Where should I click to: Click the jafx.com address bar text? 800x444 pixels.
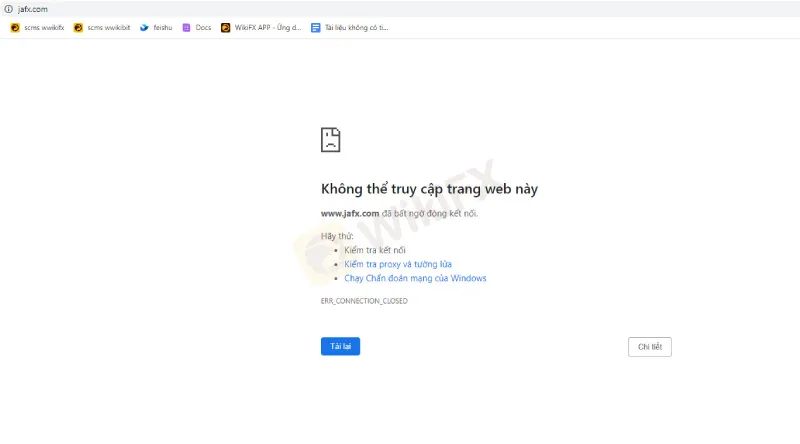33,9
